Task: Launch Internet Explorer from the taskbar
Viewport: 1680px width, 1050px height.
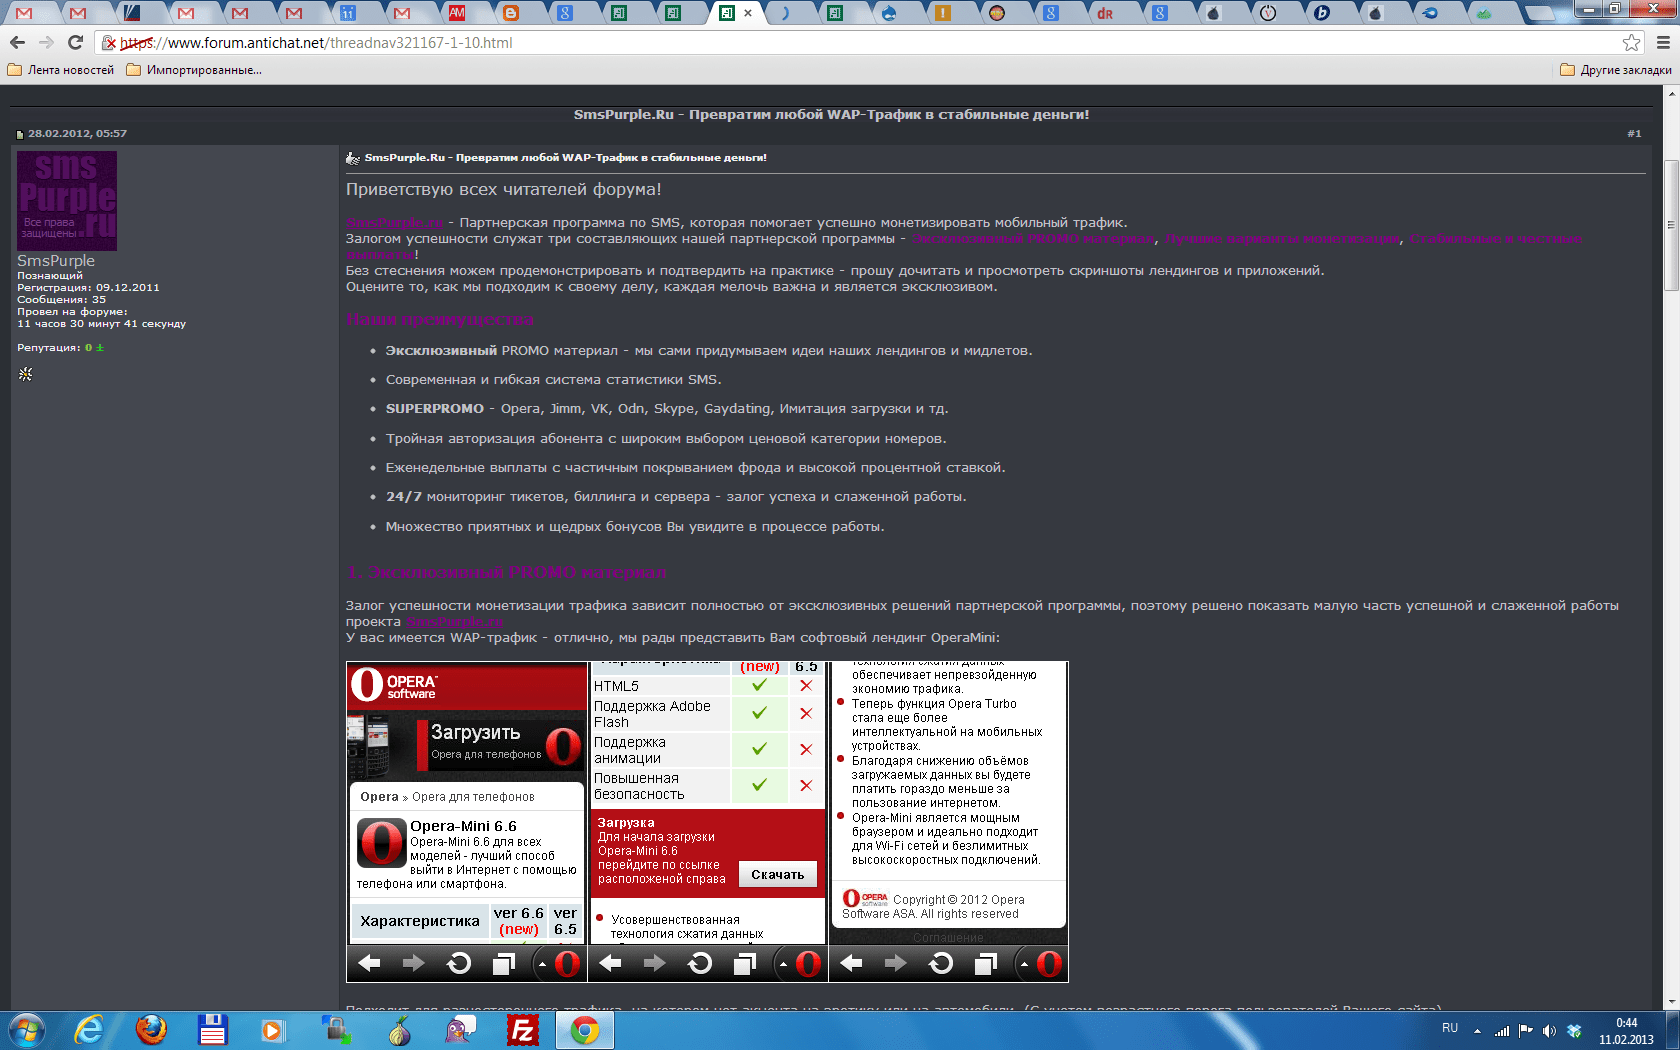Action: pos(89,1030)
